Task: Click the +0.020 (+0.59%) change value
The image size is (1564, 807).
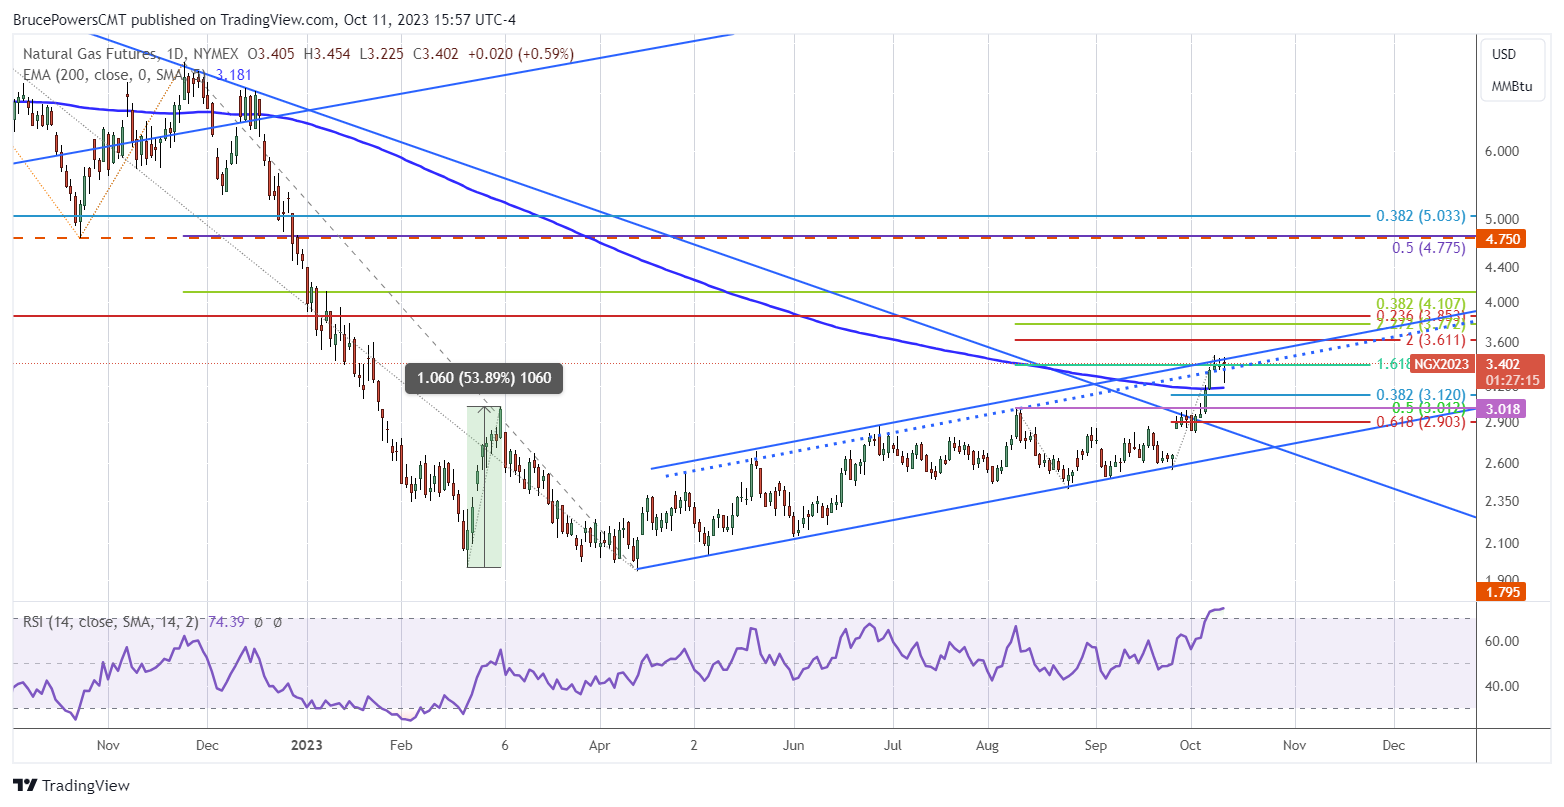Action: click(520, 54)
